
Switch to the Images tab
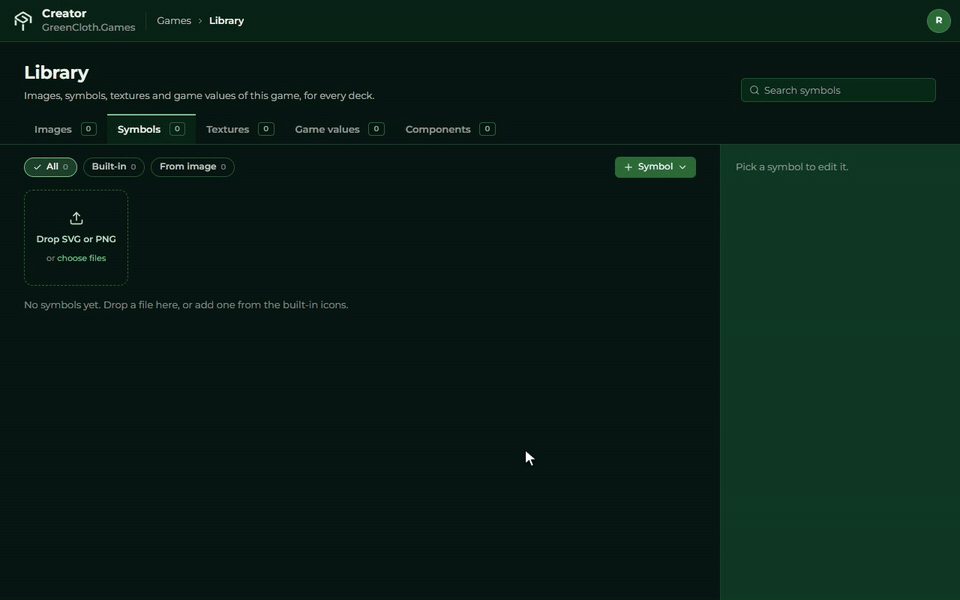65,129
